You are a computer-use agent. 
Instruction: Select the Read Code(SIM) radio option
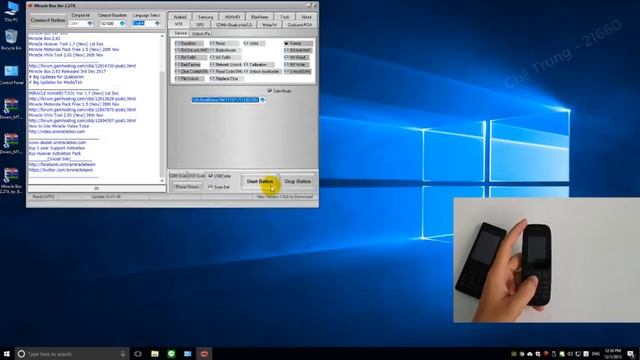226,71
